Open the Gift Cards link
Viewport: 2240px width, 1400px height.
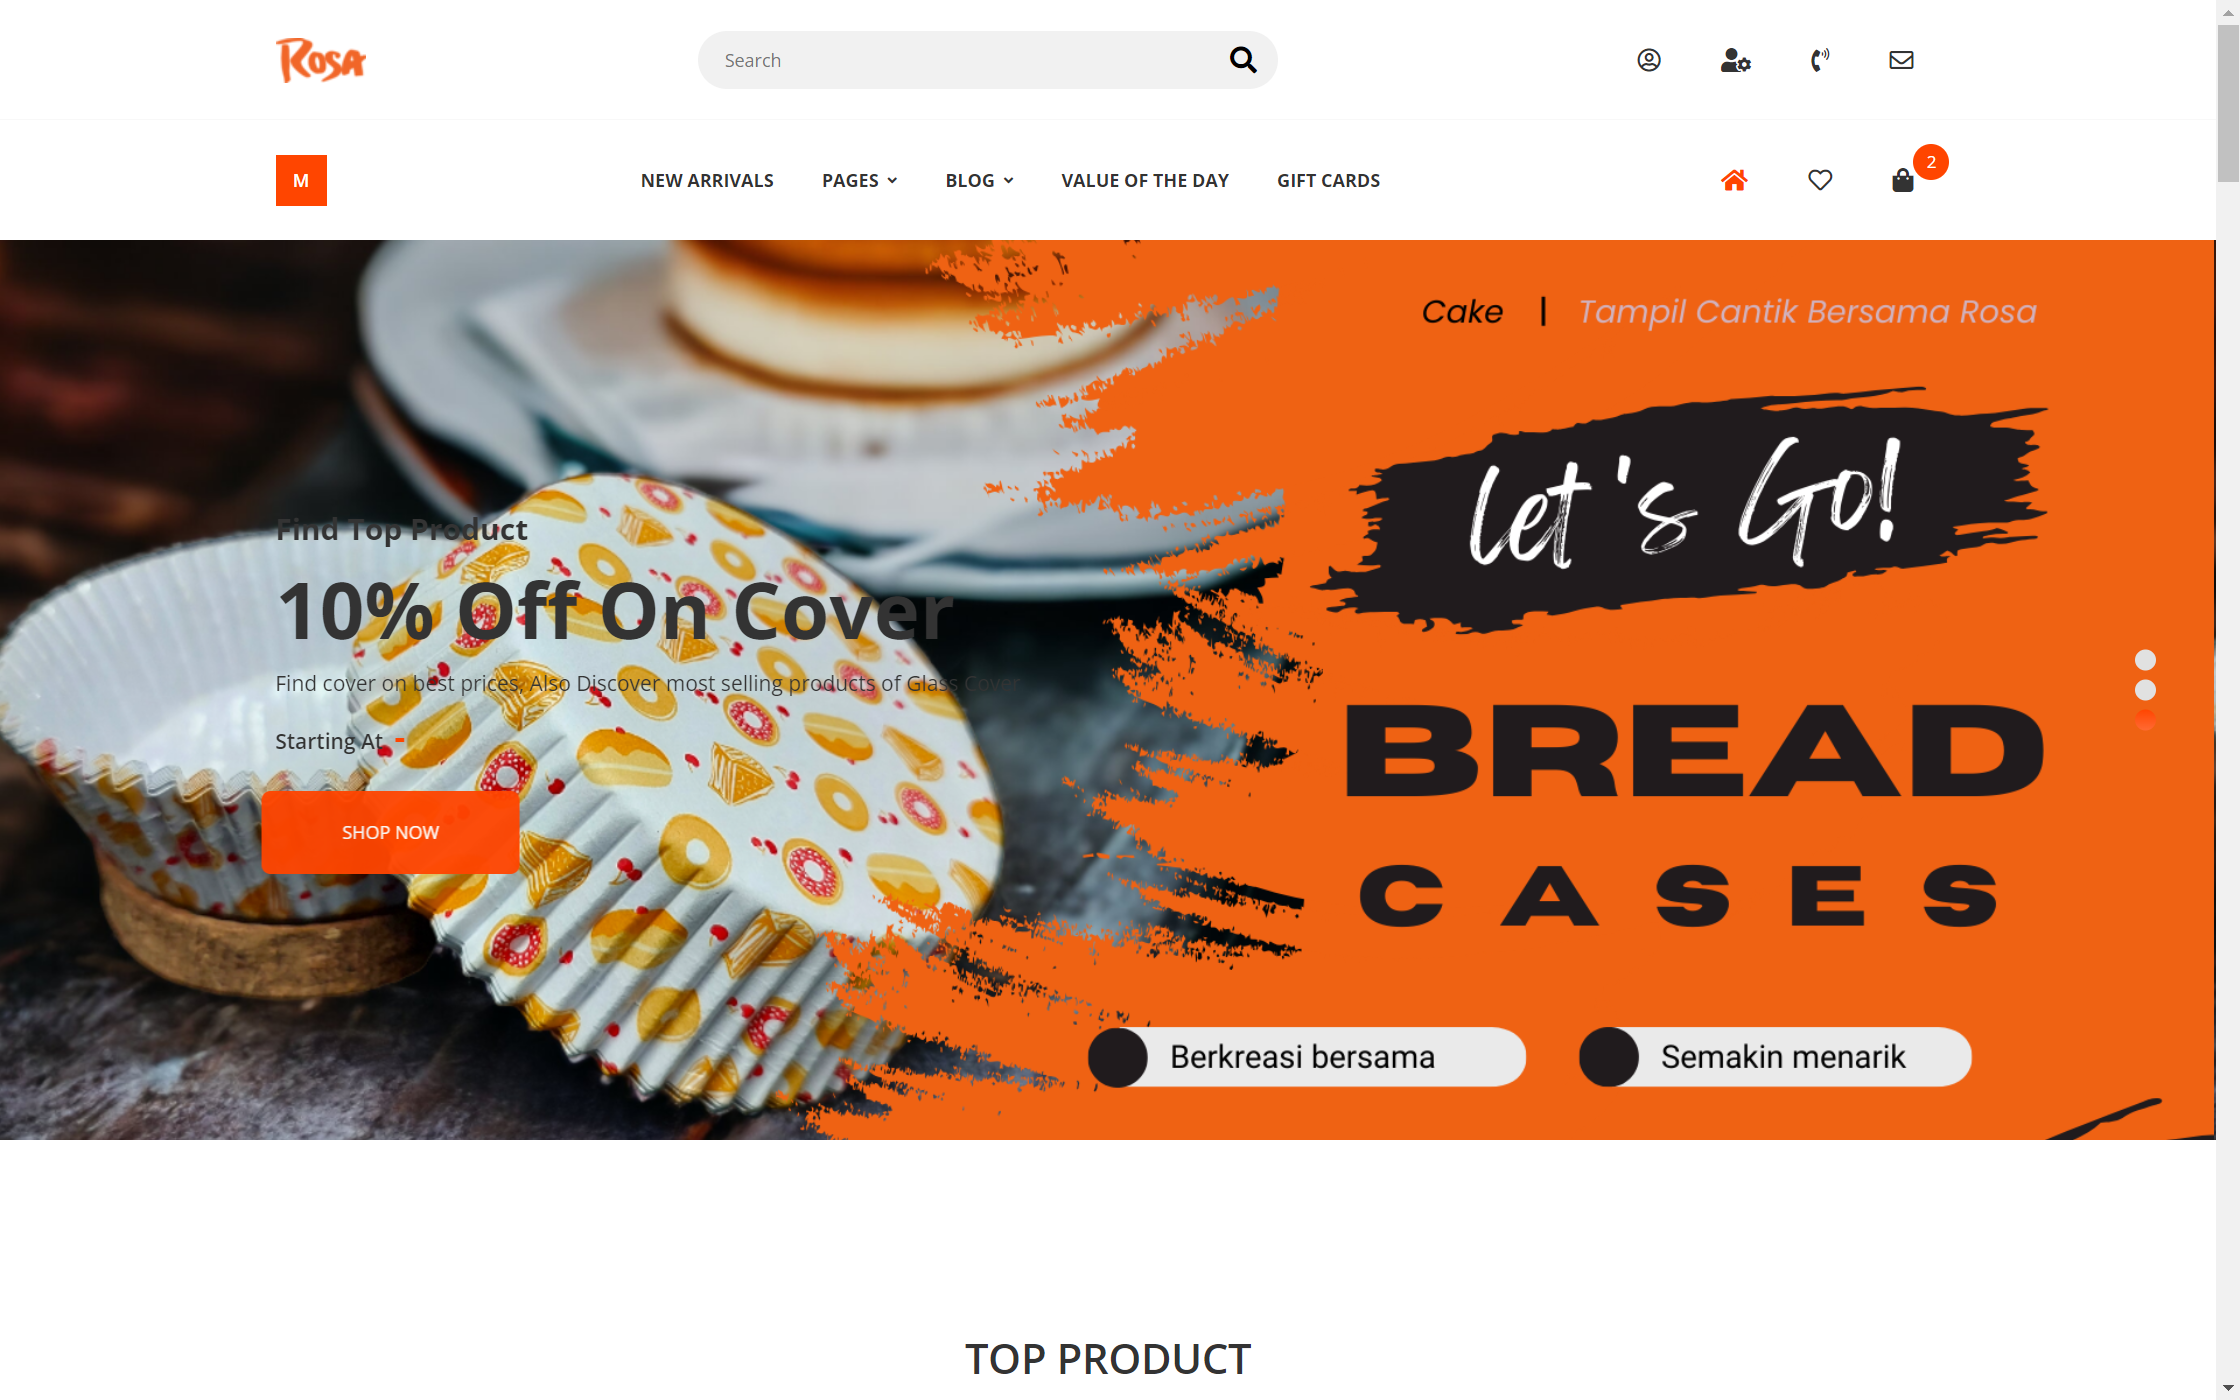point(1328,180)
